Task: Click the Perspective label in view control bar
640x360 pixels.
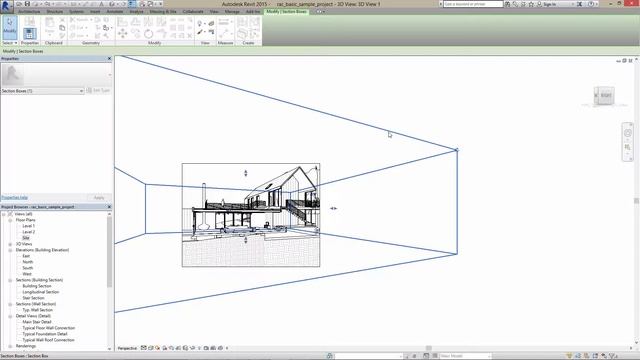Action: [x=127, y=348]
